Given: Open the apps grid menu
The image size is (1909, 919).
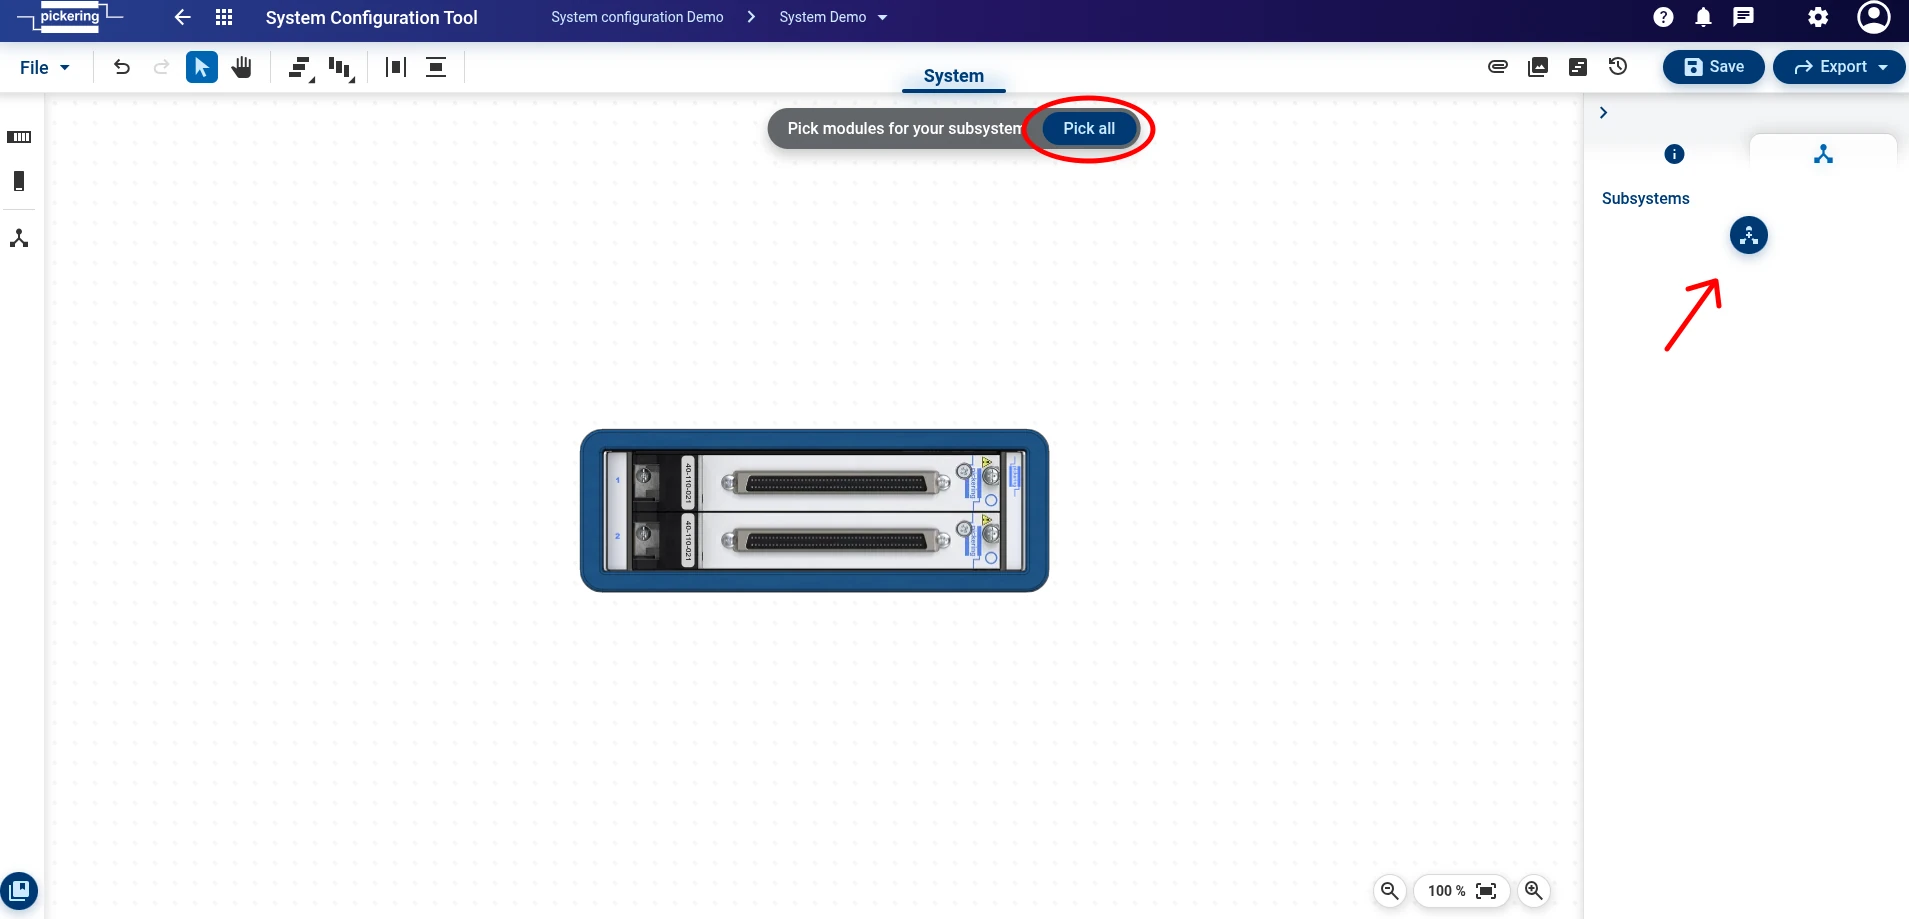Looking at the screenshot, I should tap(224, 17).
